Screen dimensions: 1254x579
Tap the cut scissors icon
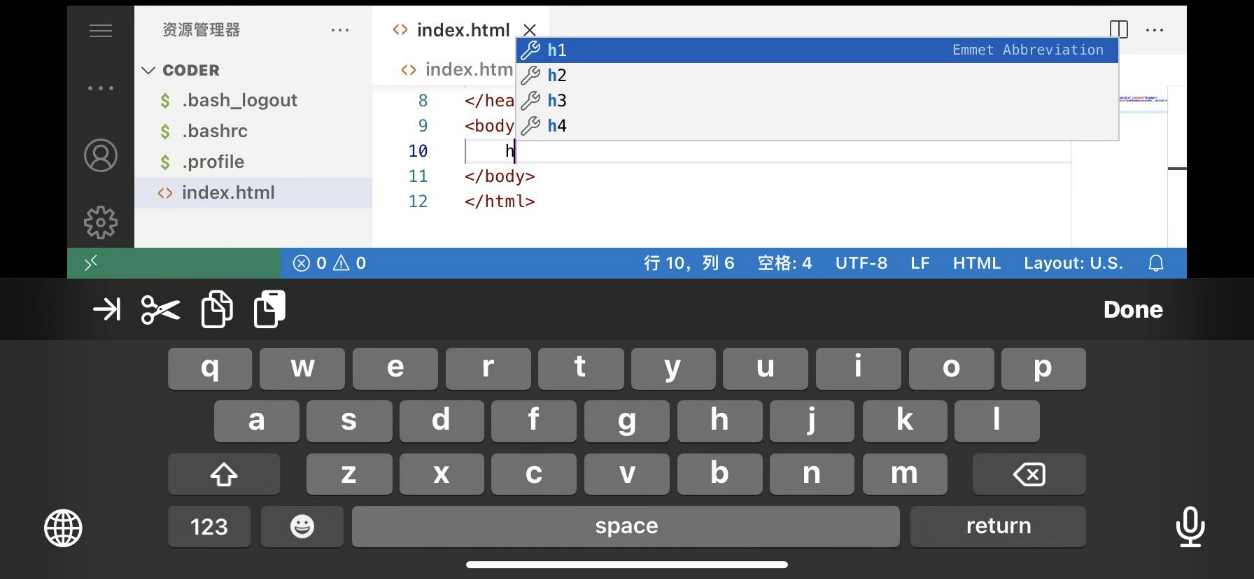[160, 310]
